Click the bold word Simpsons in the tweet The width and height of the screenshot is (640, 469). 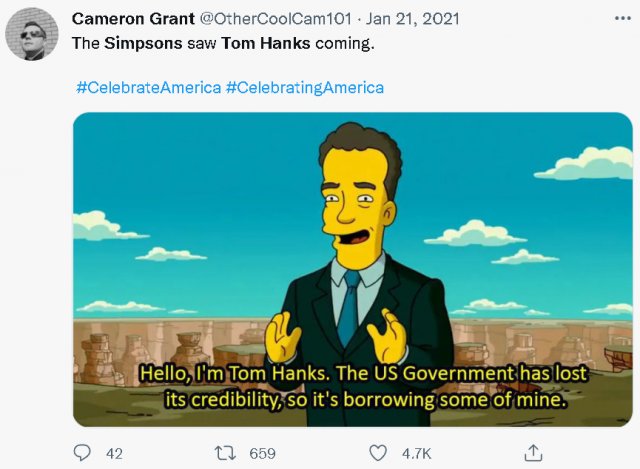[143, 46]
